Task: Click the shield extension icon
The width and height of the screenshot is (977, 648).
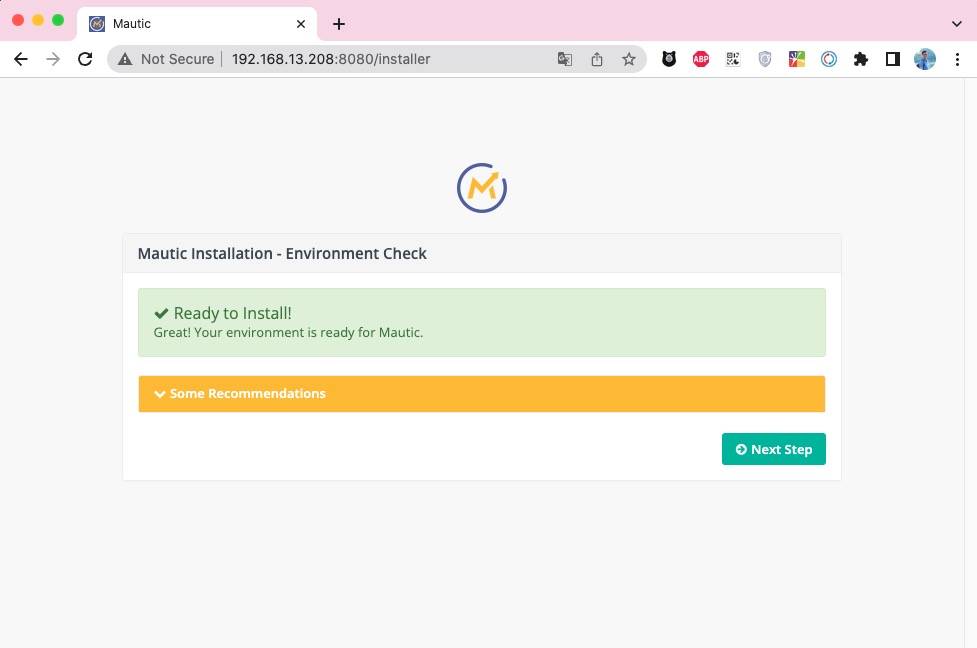Action: (x=765, y=59)
